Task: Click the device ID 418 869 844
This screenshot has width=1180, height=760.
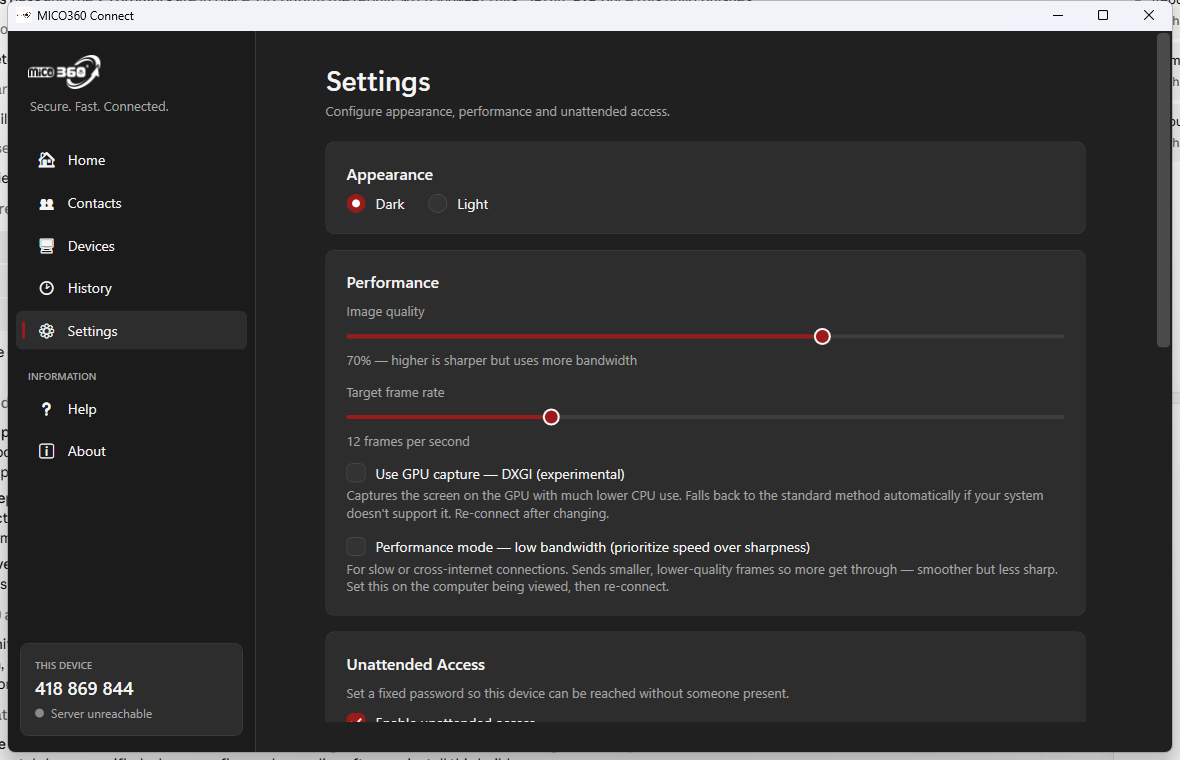Action: pos(84,689)
